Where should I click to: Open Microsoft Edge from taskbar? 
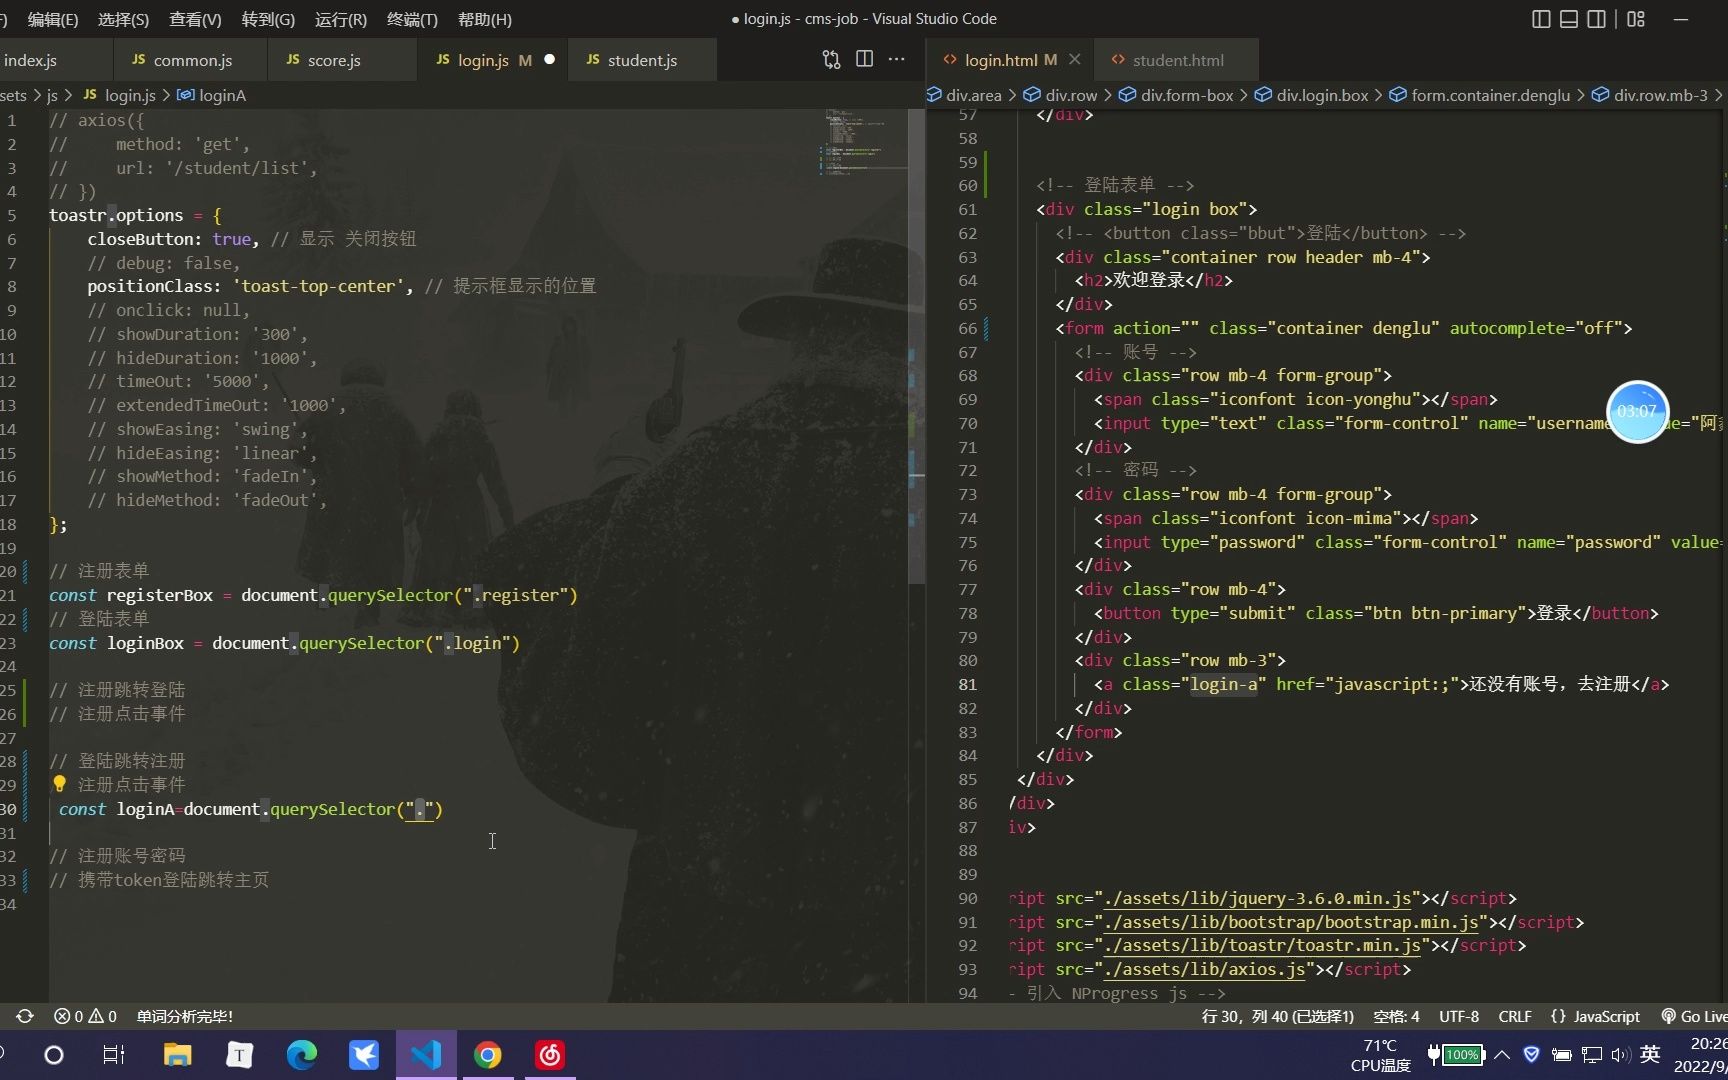[x=302, y=1055]
